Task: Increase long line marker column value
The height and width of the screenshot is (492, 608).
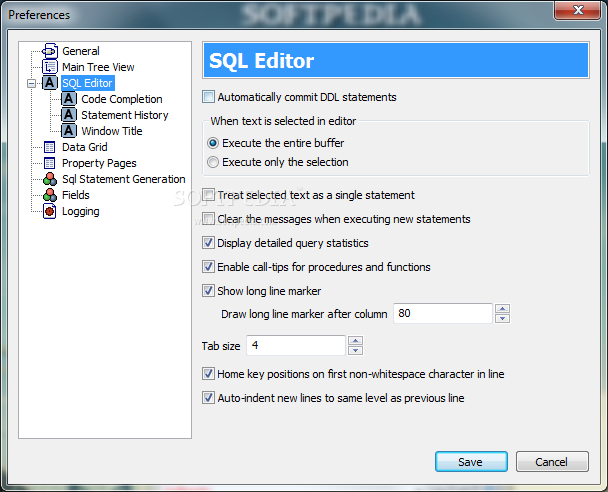Action: click(x=503, y=309)
